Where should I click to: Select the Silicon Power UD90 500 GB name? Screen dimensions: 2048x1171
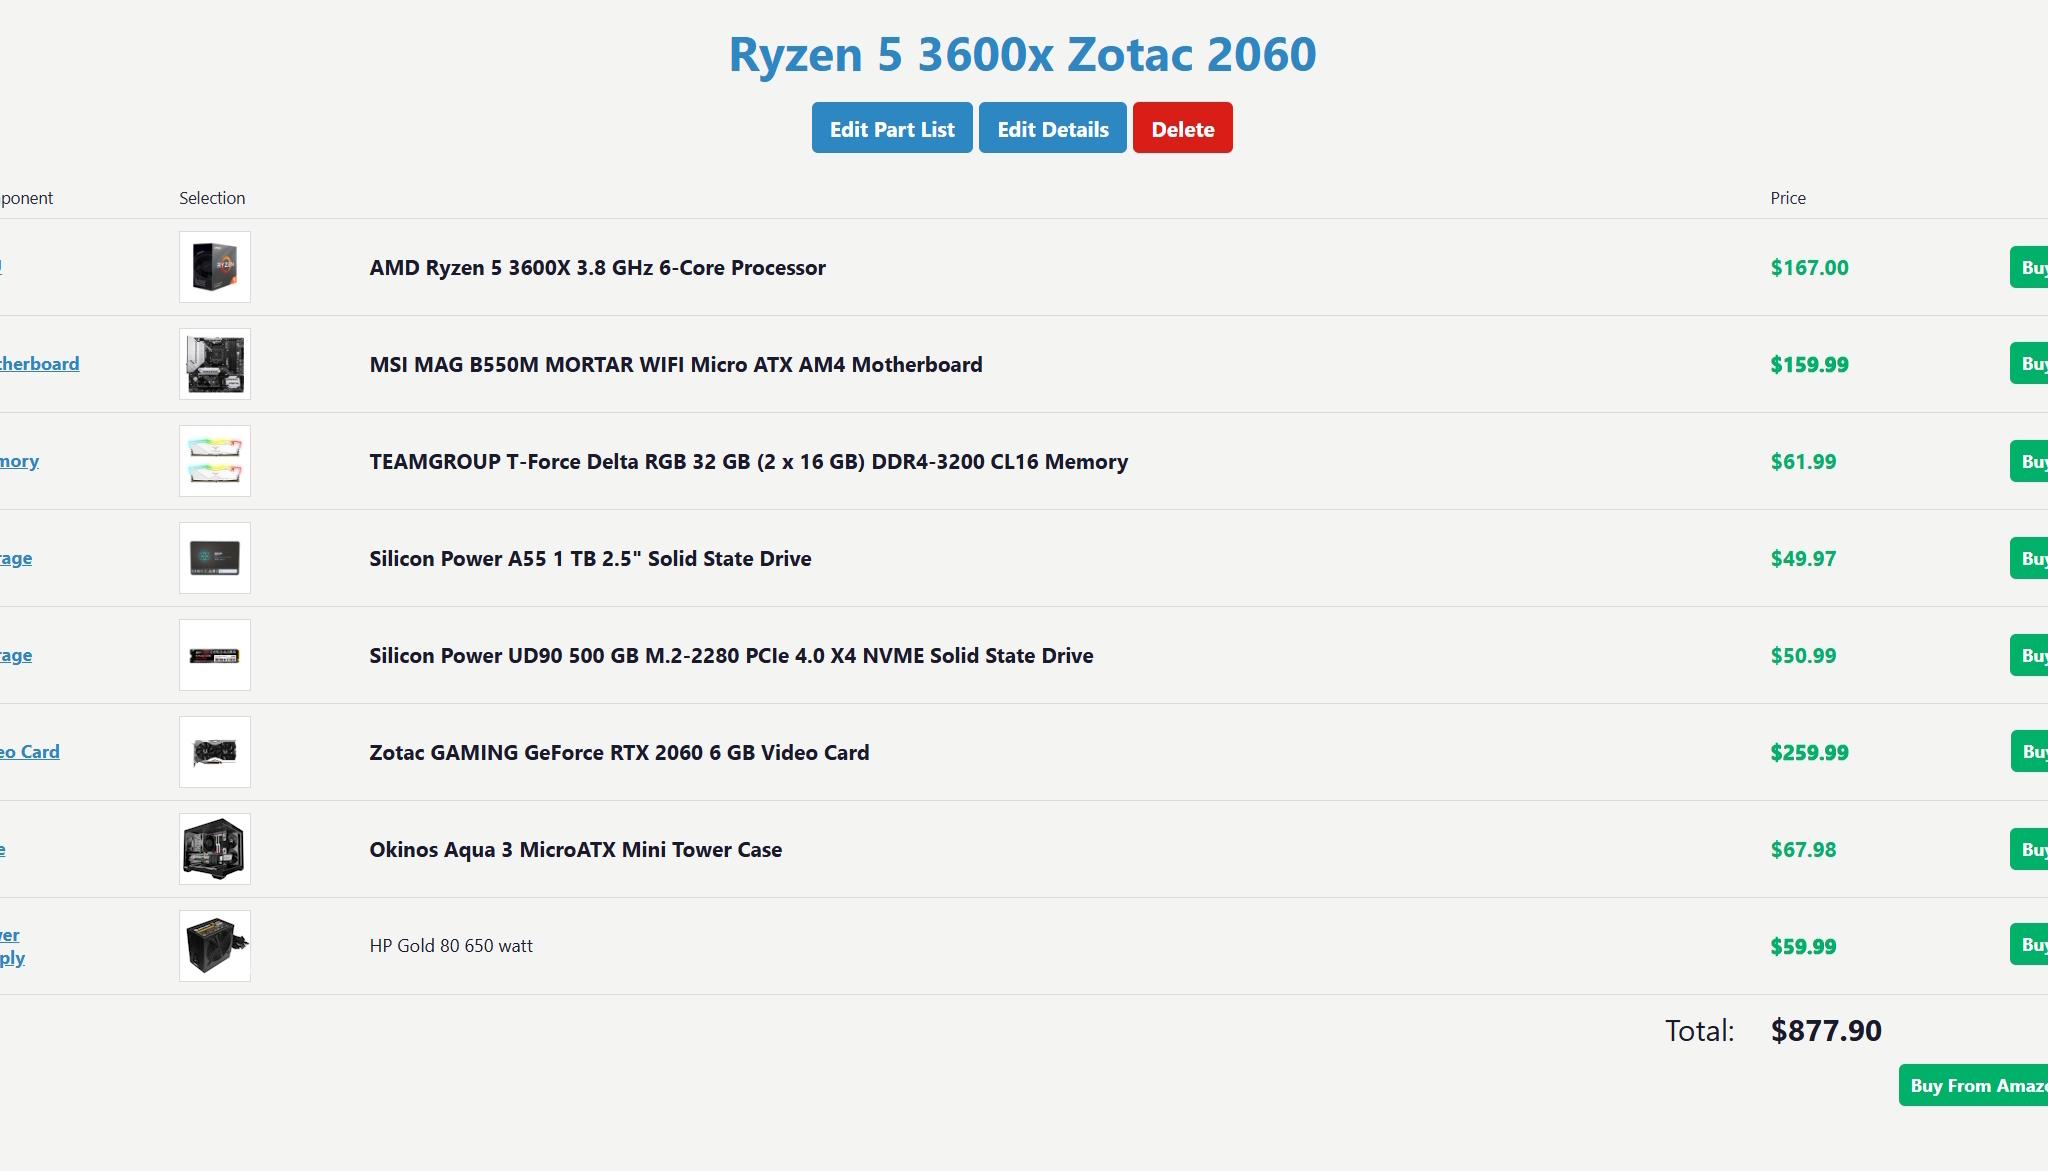click(x=731, y=656)
